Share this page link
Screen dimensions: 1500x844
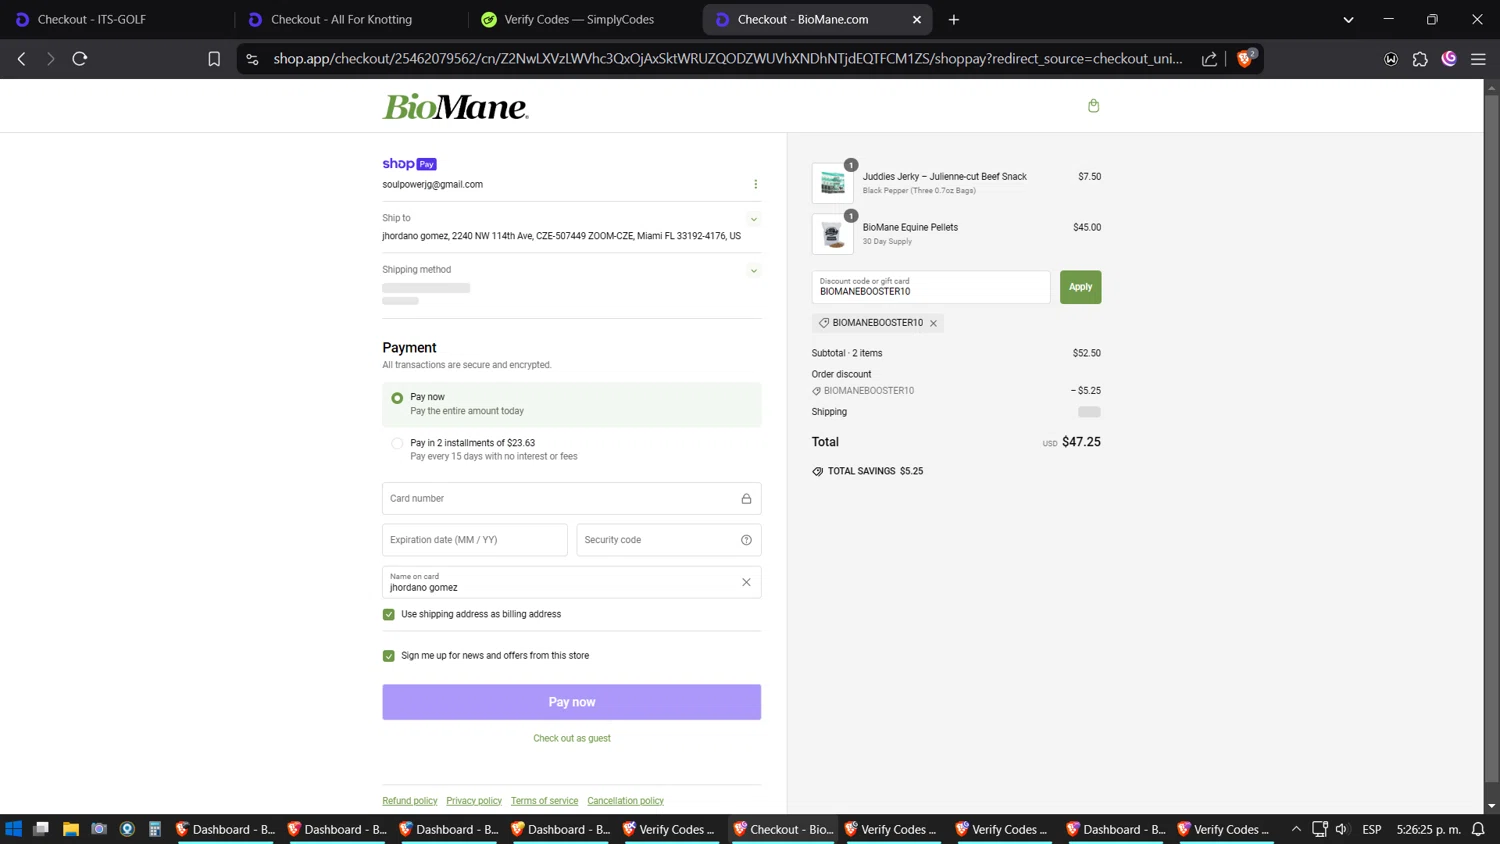point(1209,59)
